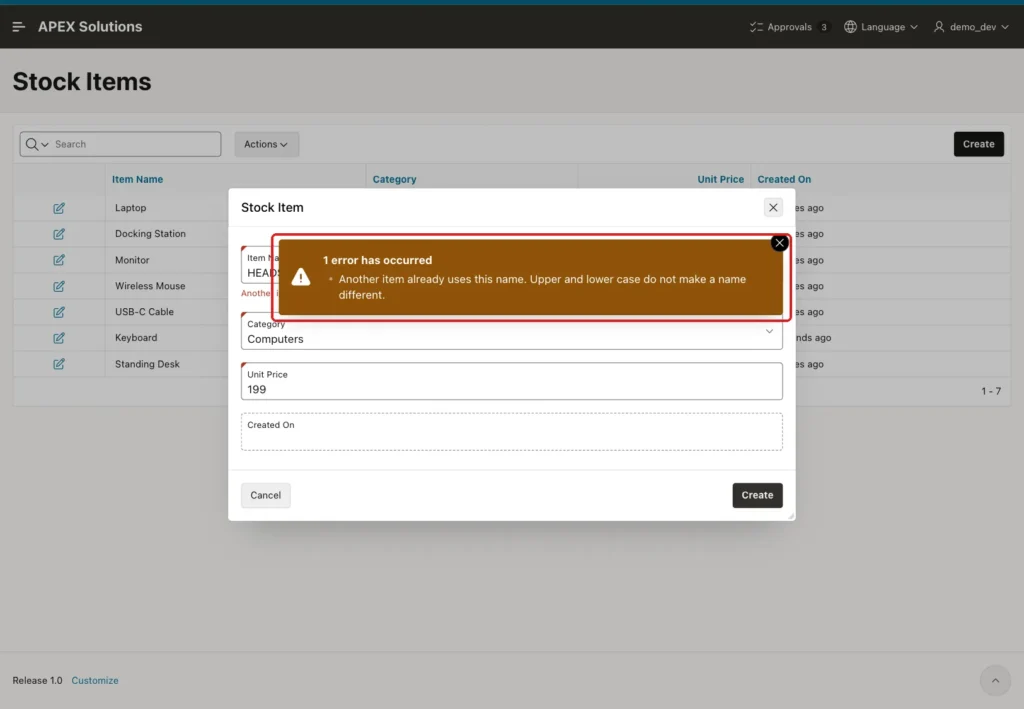Click the warning triangle icon
This screenshot has width=1024, height=709.
[300, 277]
